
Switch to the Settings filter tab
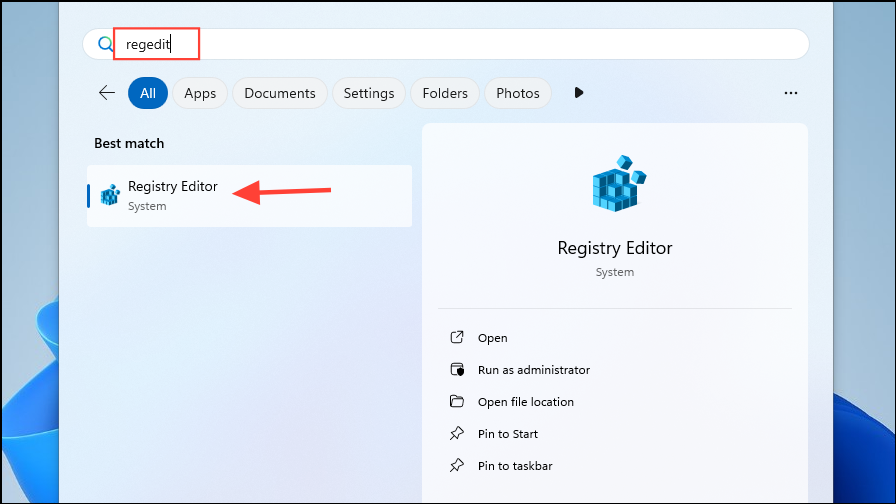point(369,93)
